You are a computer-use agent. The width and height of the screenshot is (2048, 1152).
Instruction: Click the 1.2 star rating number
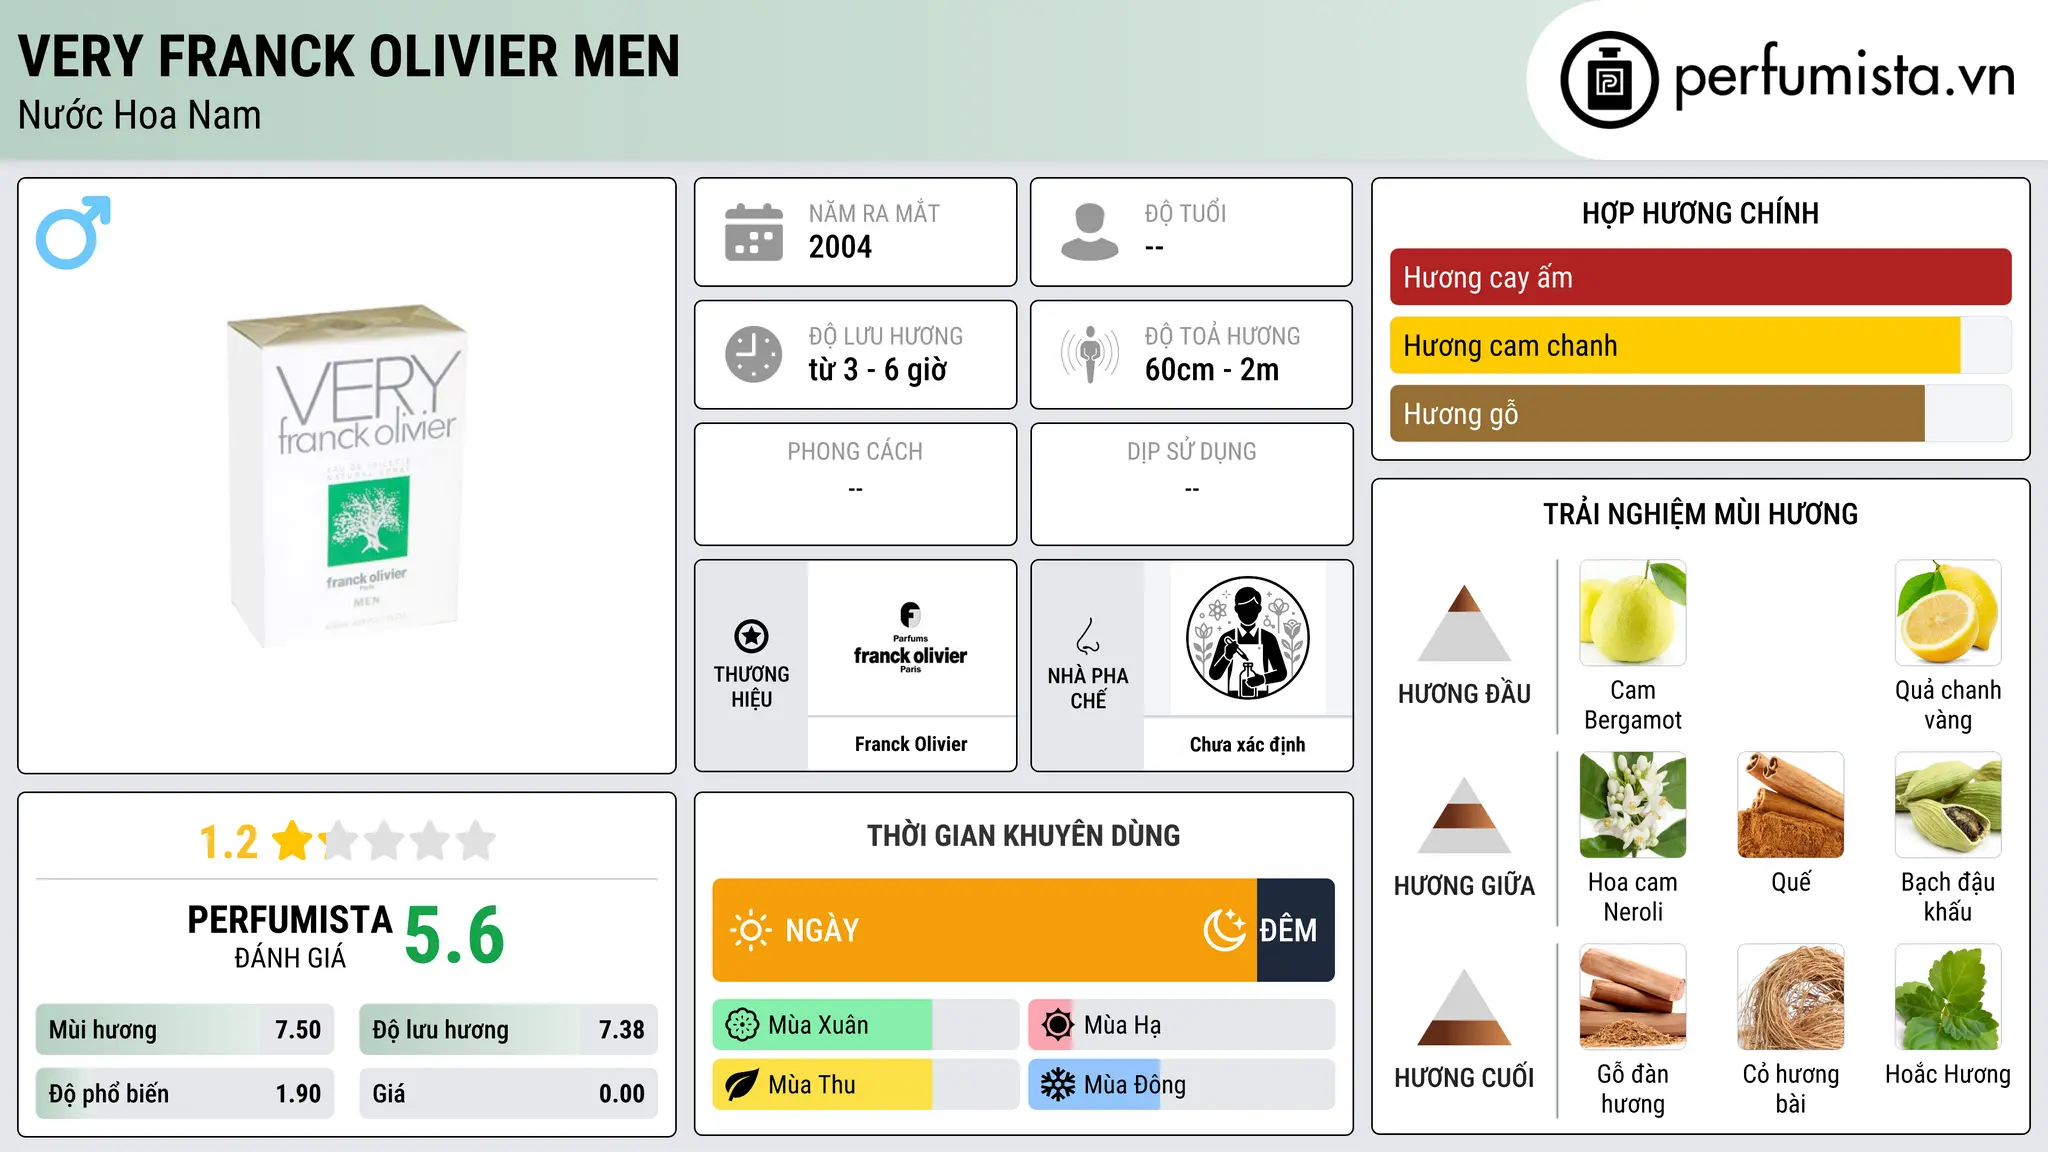click(x=229, y=842)
